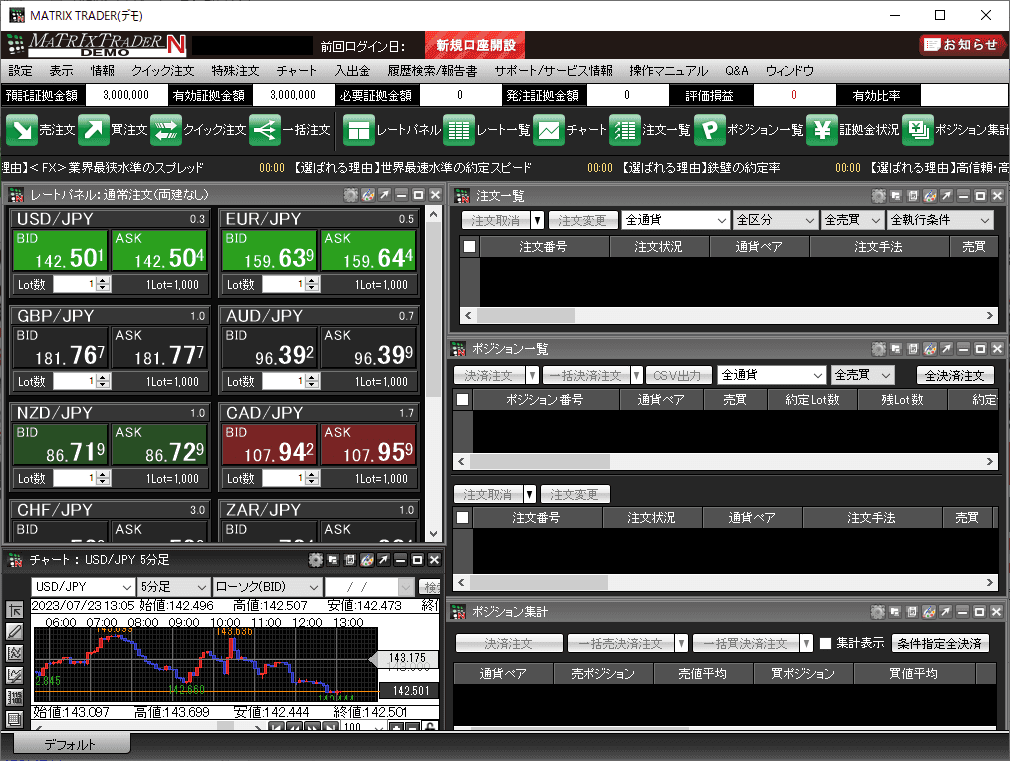Switch to the デフォルト layout tab
Viewport: 1010px width, 761px height.
click(70, 744)
